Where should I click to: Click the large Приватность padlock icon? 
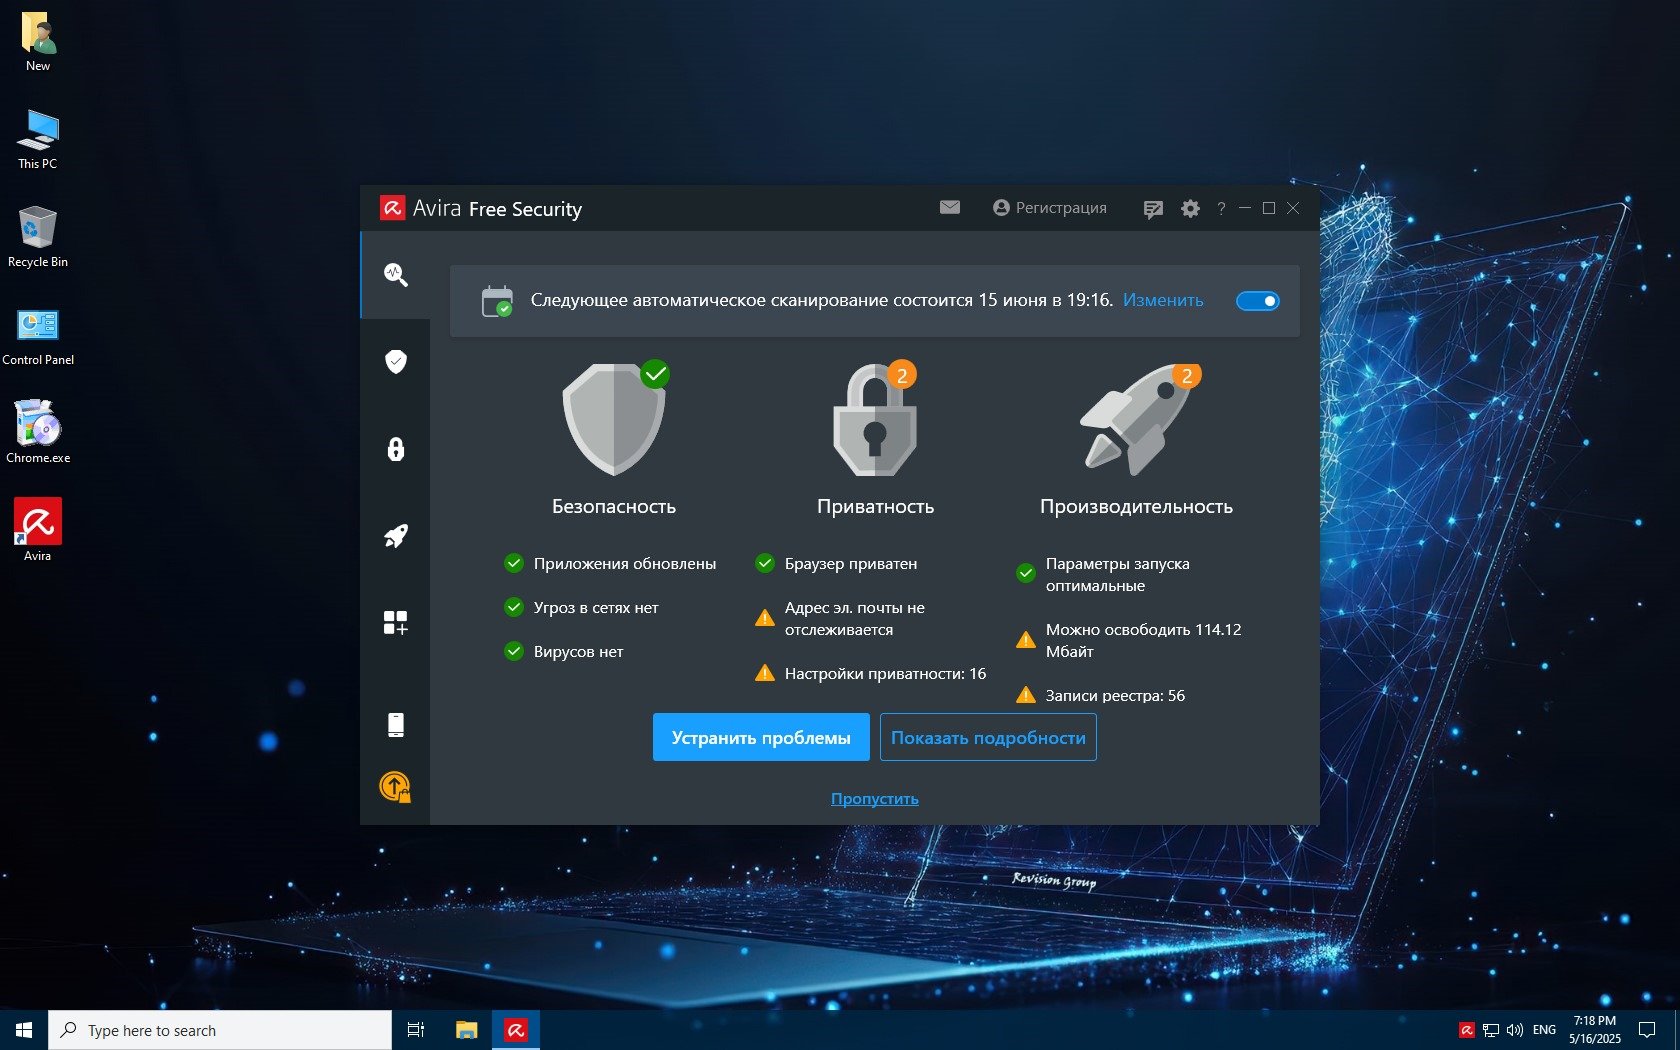[875, 421]
